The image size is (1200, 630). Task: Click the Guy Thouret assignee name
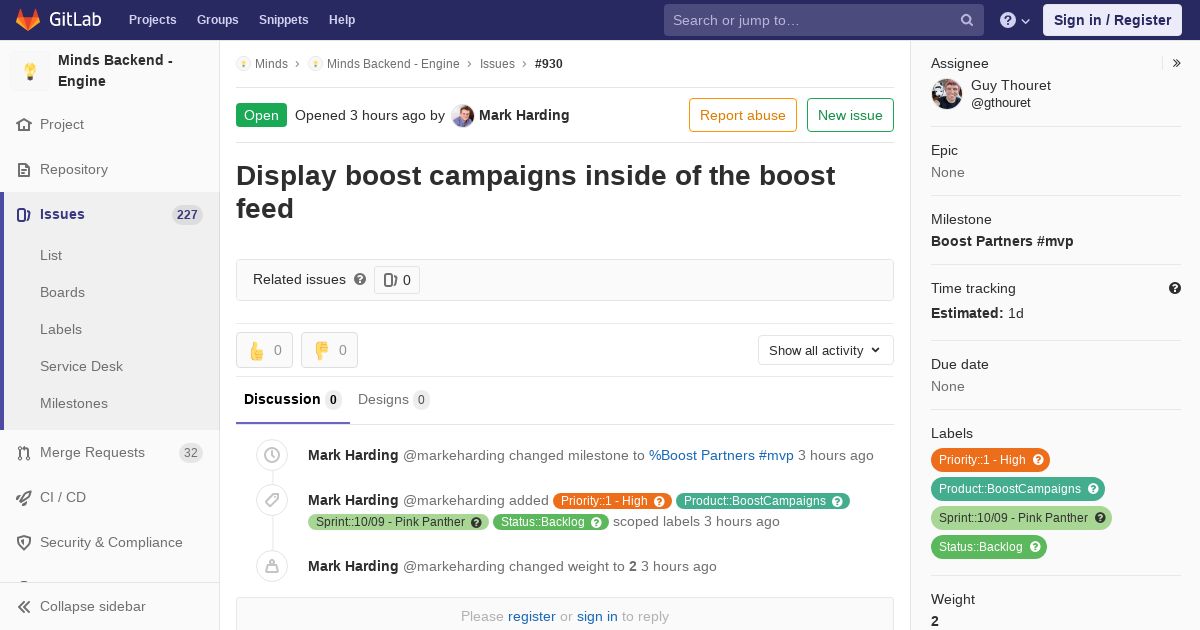click(1011, 86)
